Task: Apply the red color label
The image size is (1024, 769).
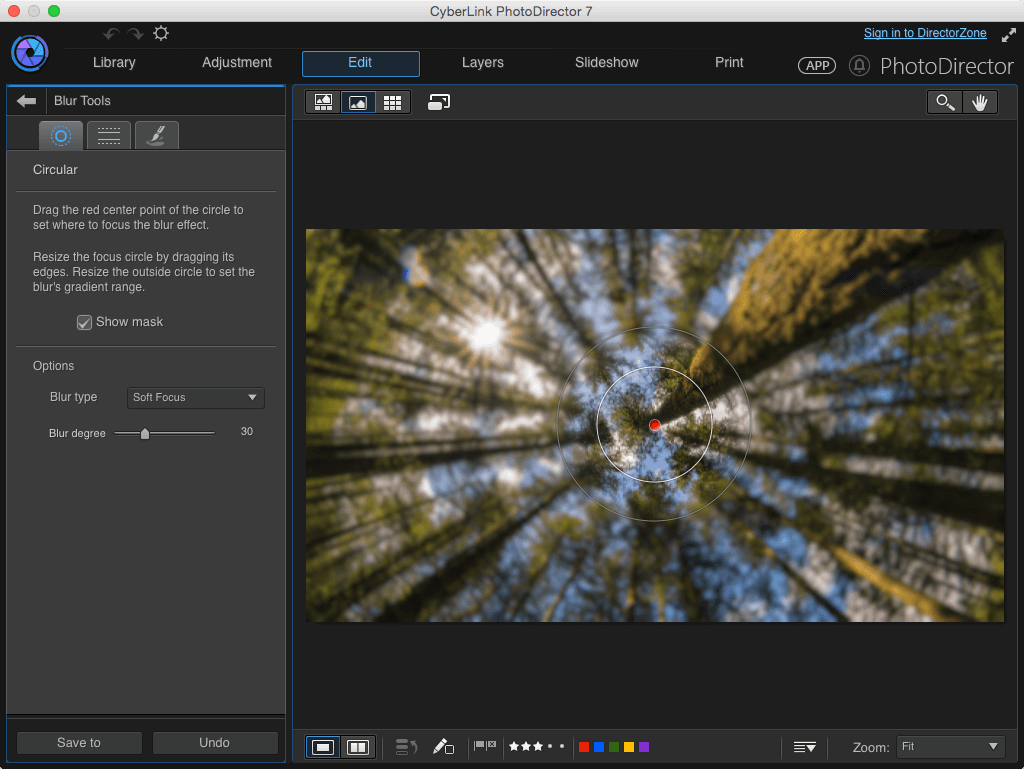Action: coord(584,747)
